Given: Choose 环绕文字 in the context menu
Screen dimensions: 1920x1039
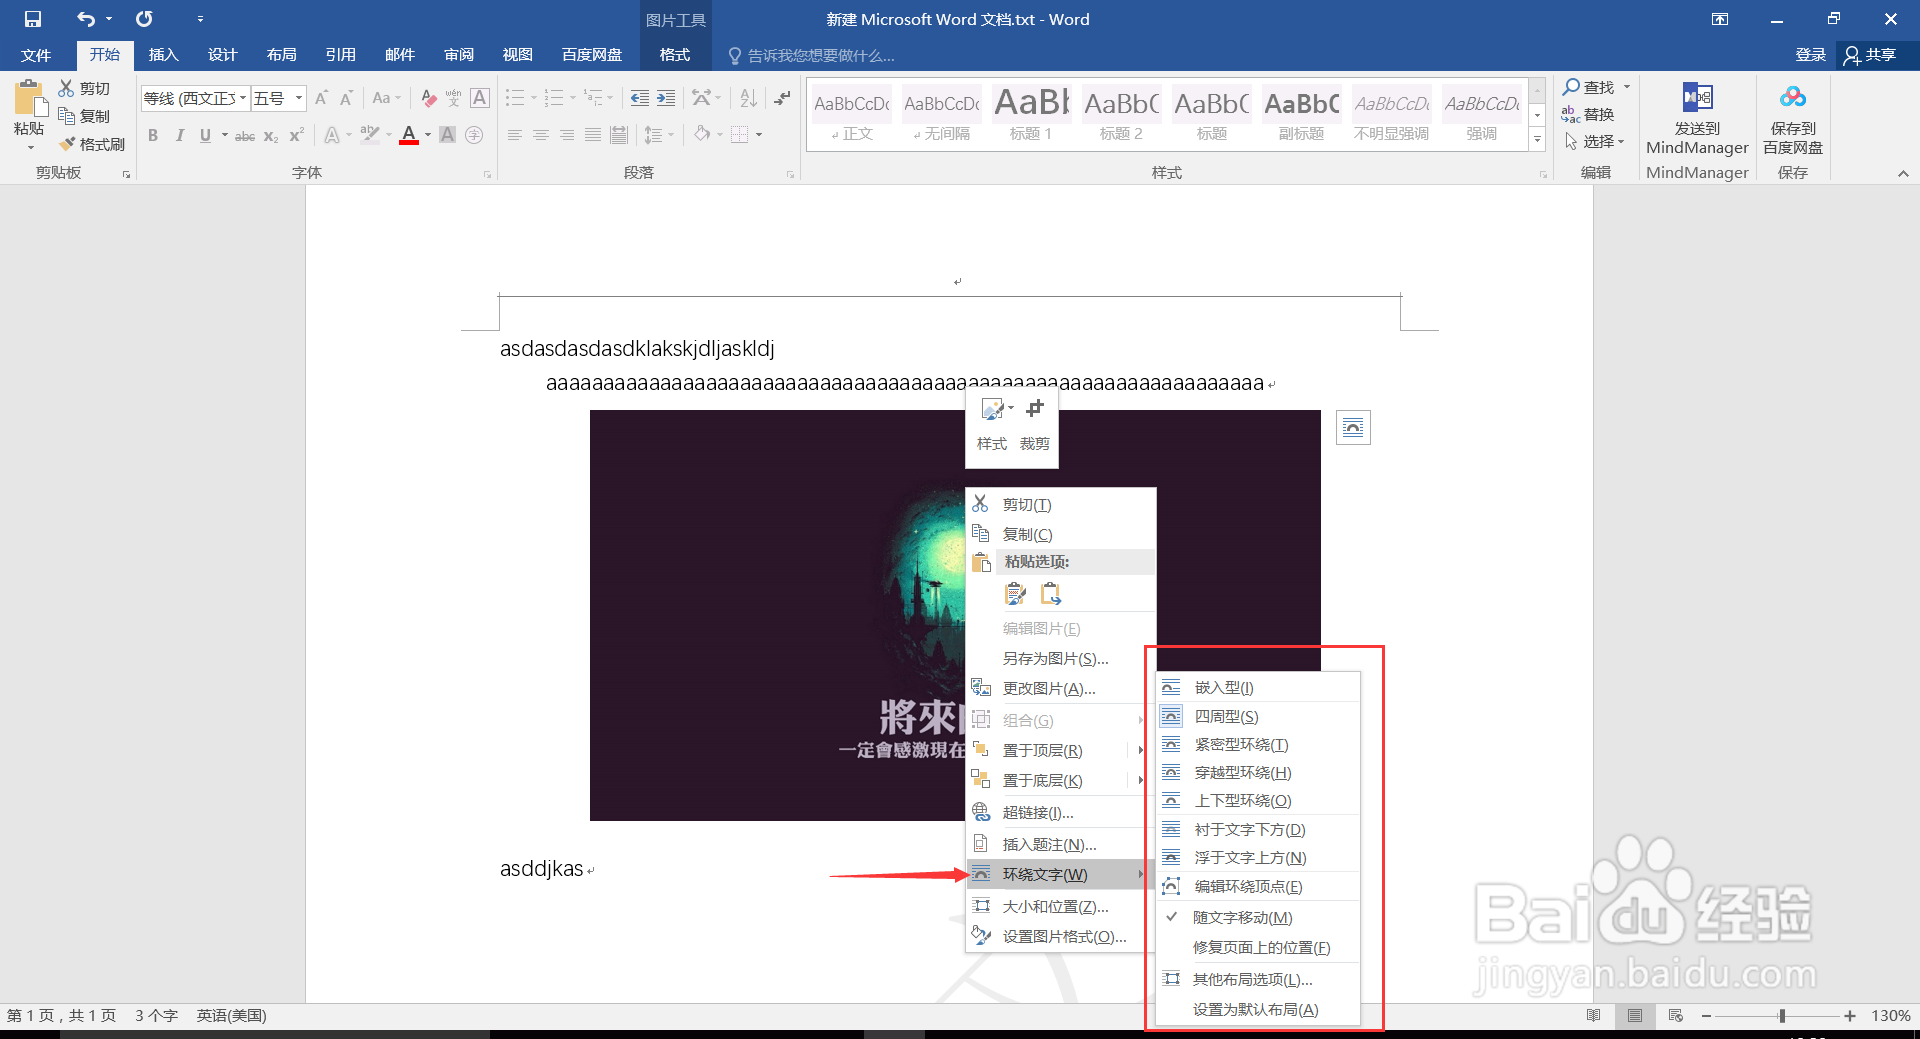Looking at the screenshot, I should tap(1044, 874).
